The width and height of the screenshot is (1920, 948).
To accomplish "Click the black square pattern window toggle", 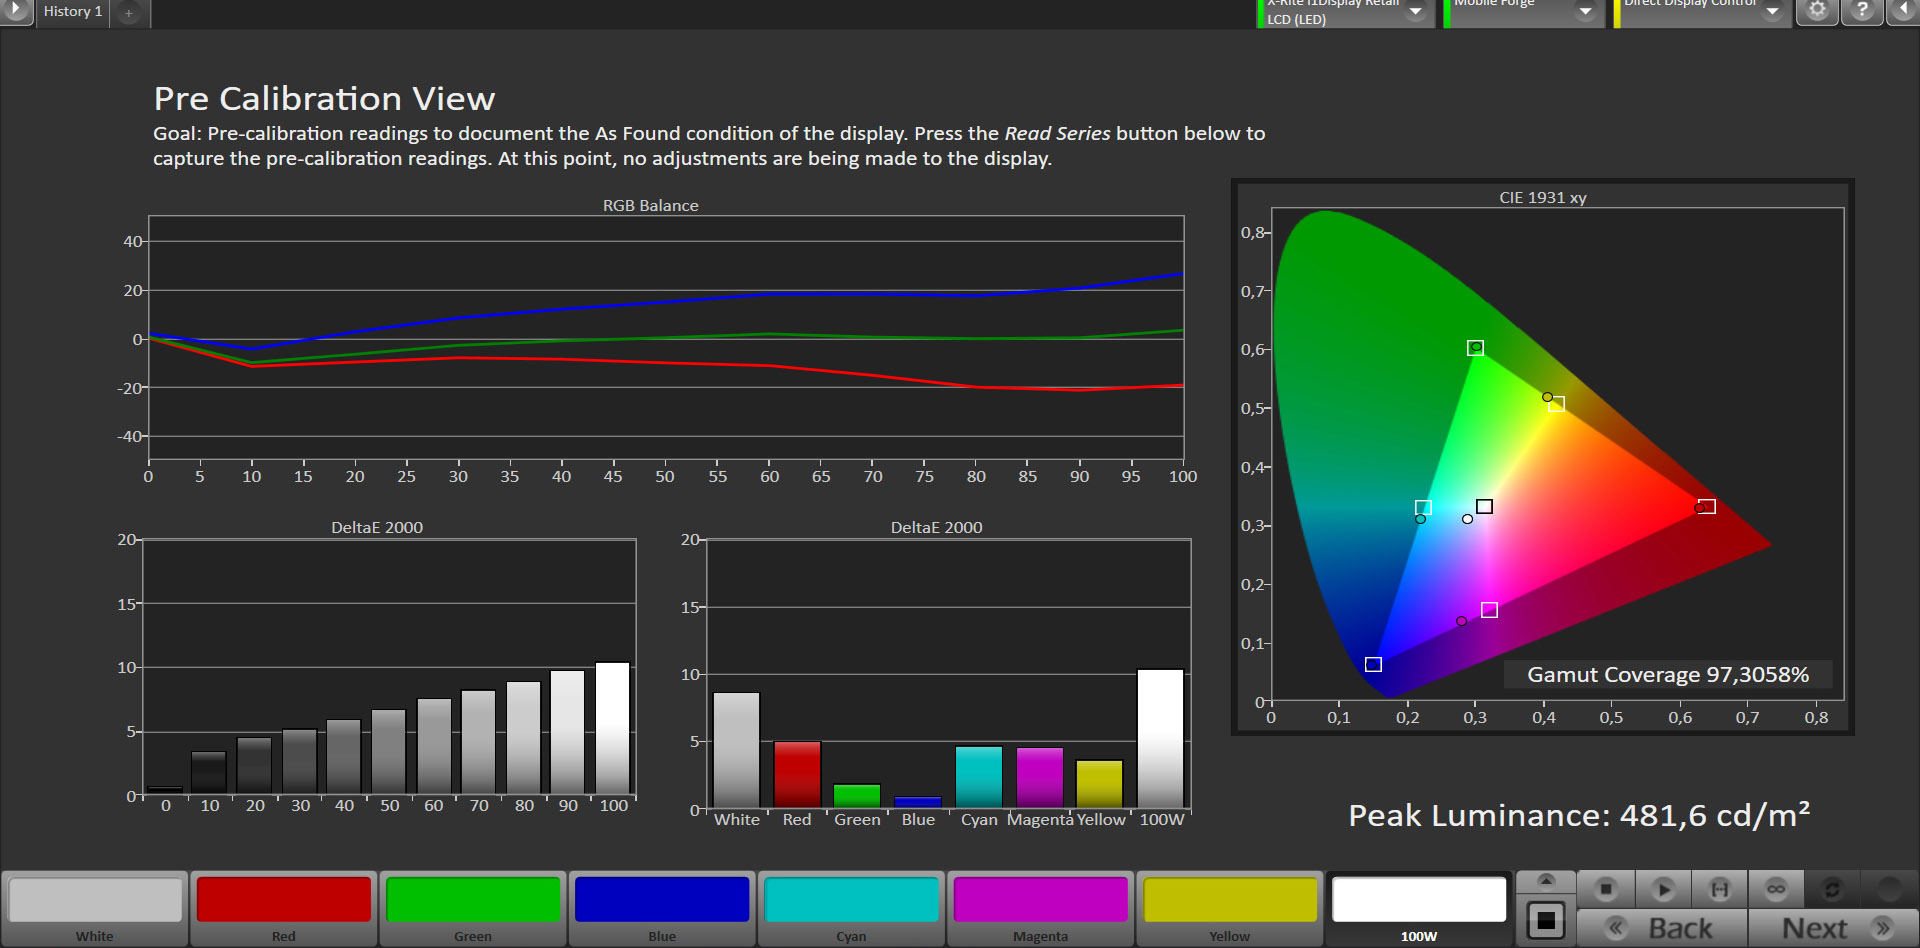I will [1546, 920].
